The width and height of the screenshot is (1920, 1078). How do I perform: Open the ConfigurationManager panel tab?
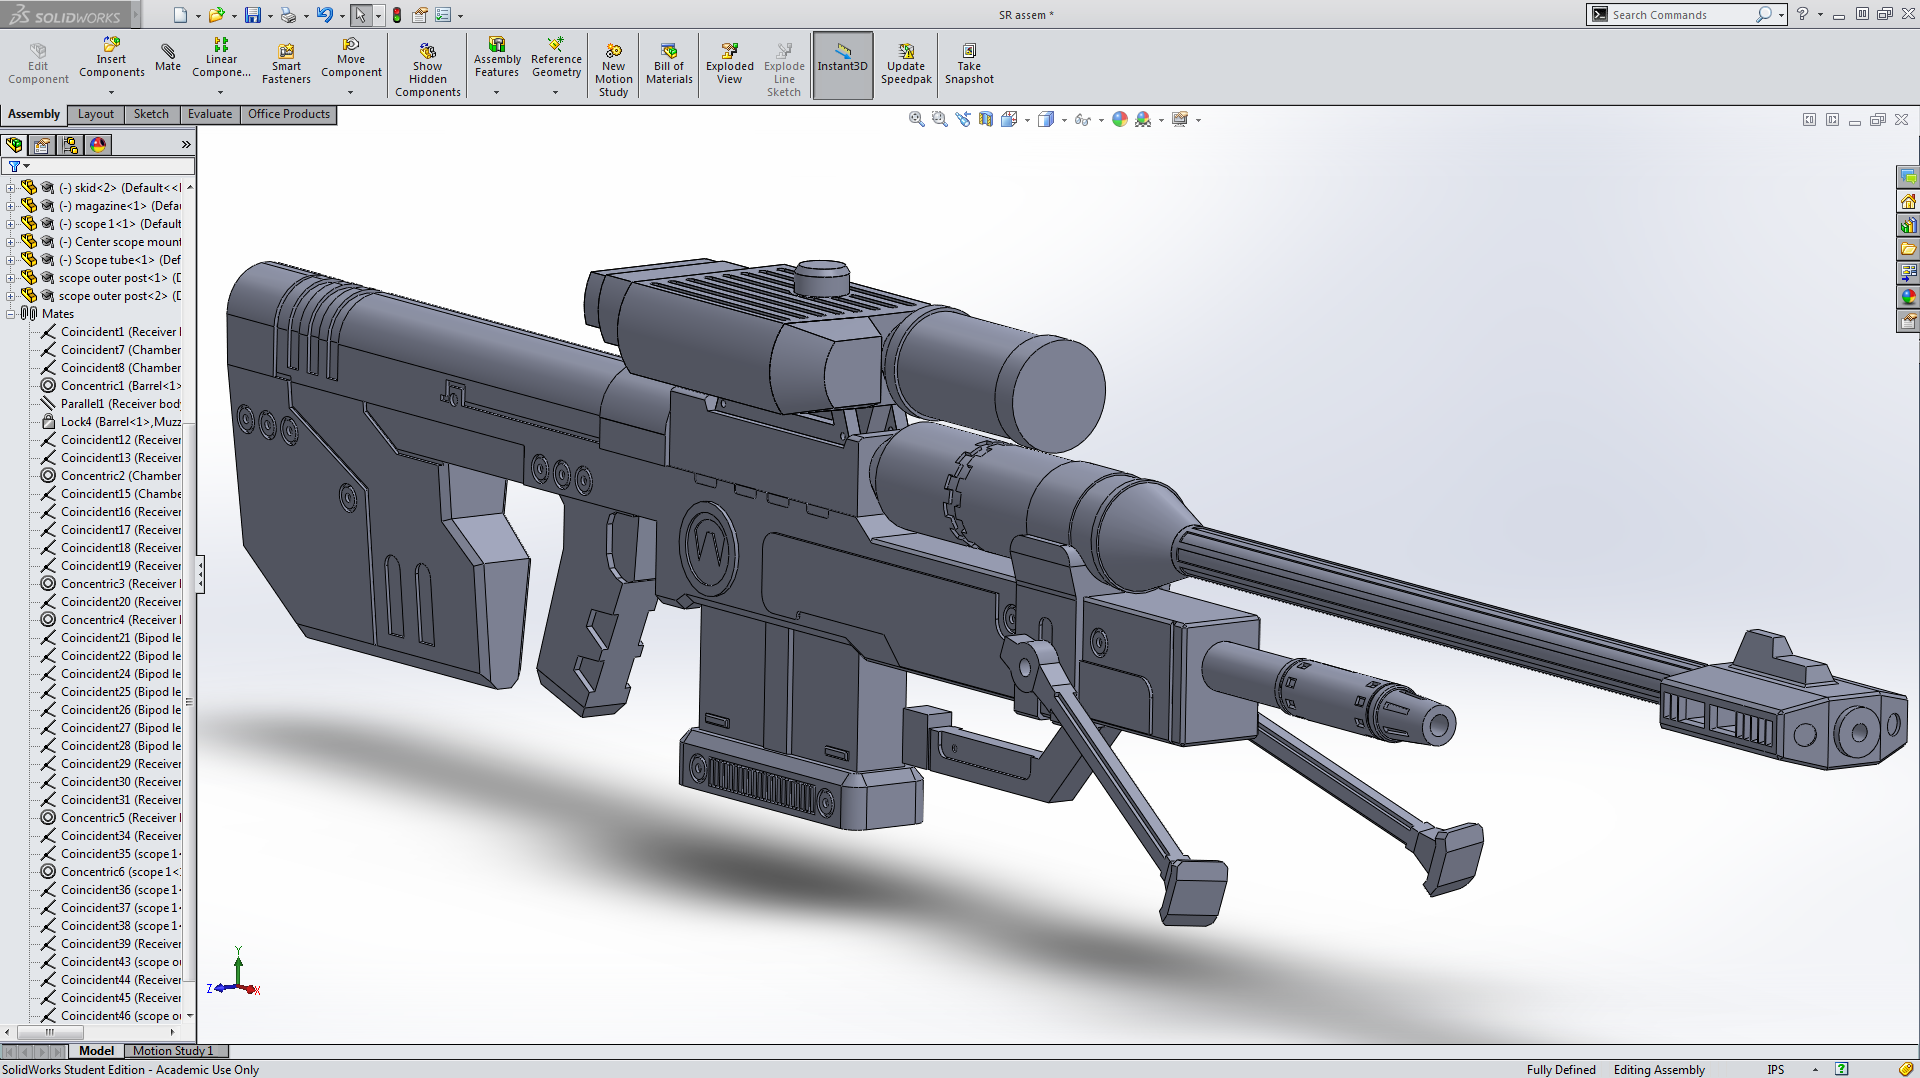pos(70,145)
